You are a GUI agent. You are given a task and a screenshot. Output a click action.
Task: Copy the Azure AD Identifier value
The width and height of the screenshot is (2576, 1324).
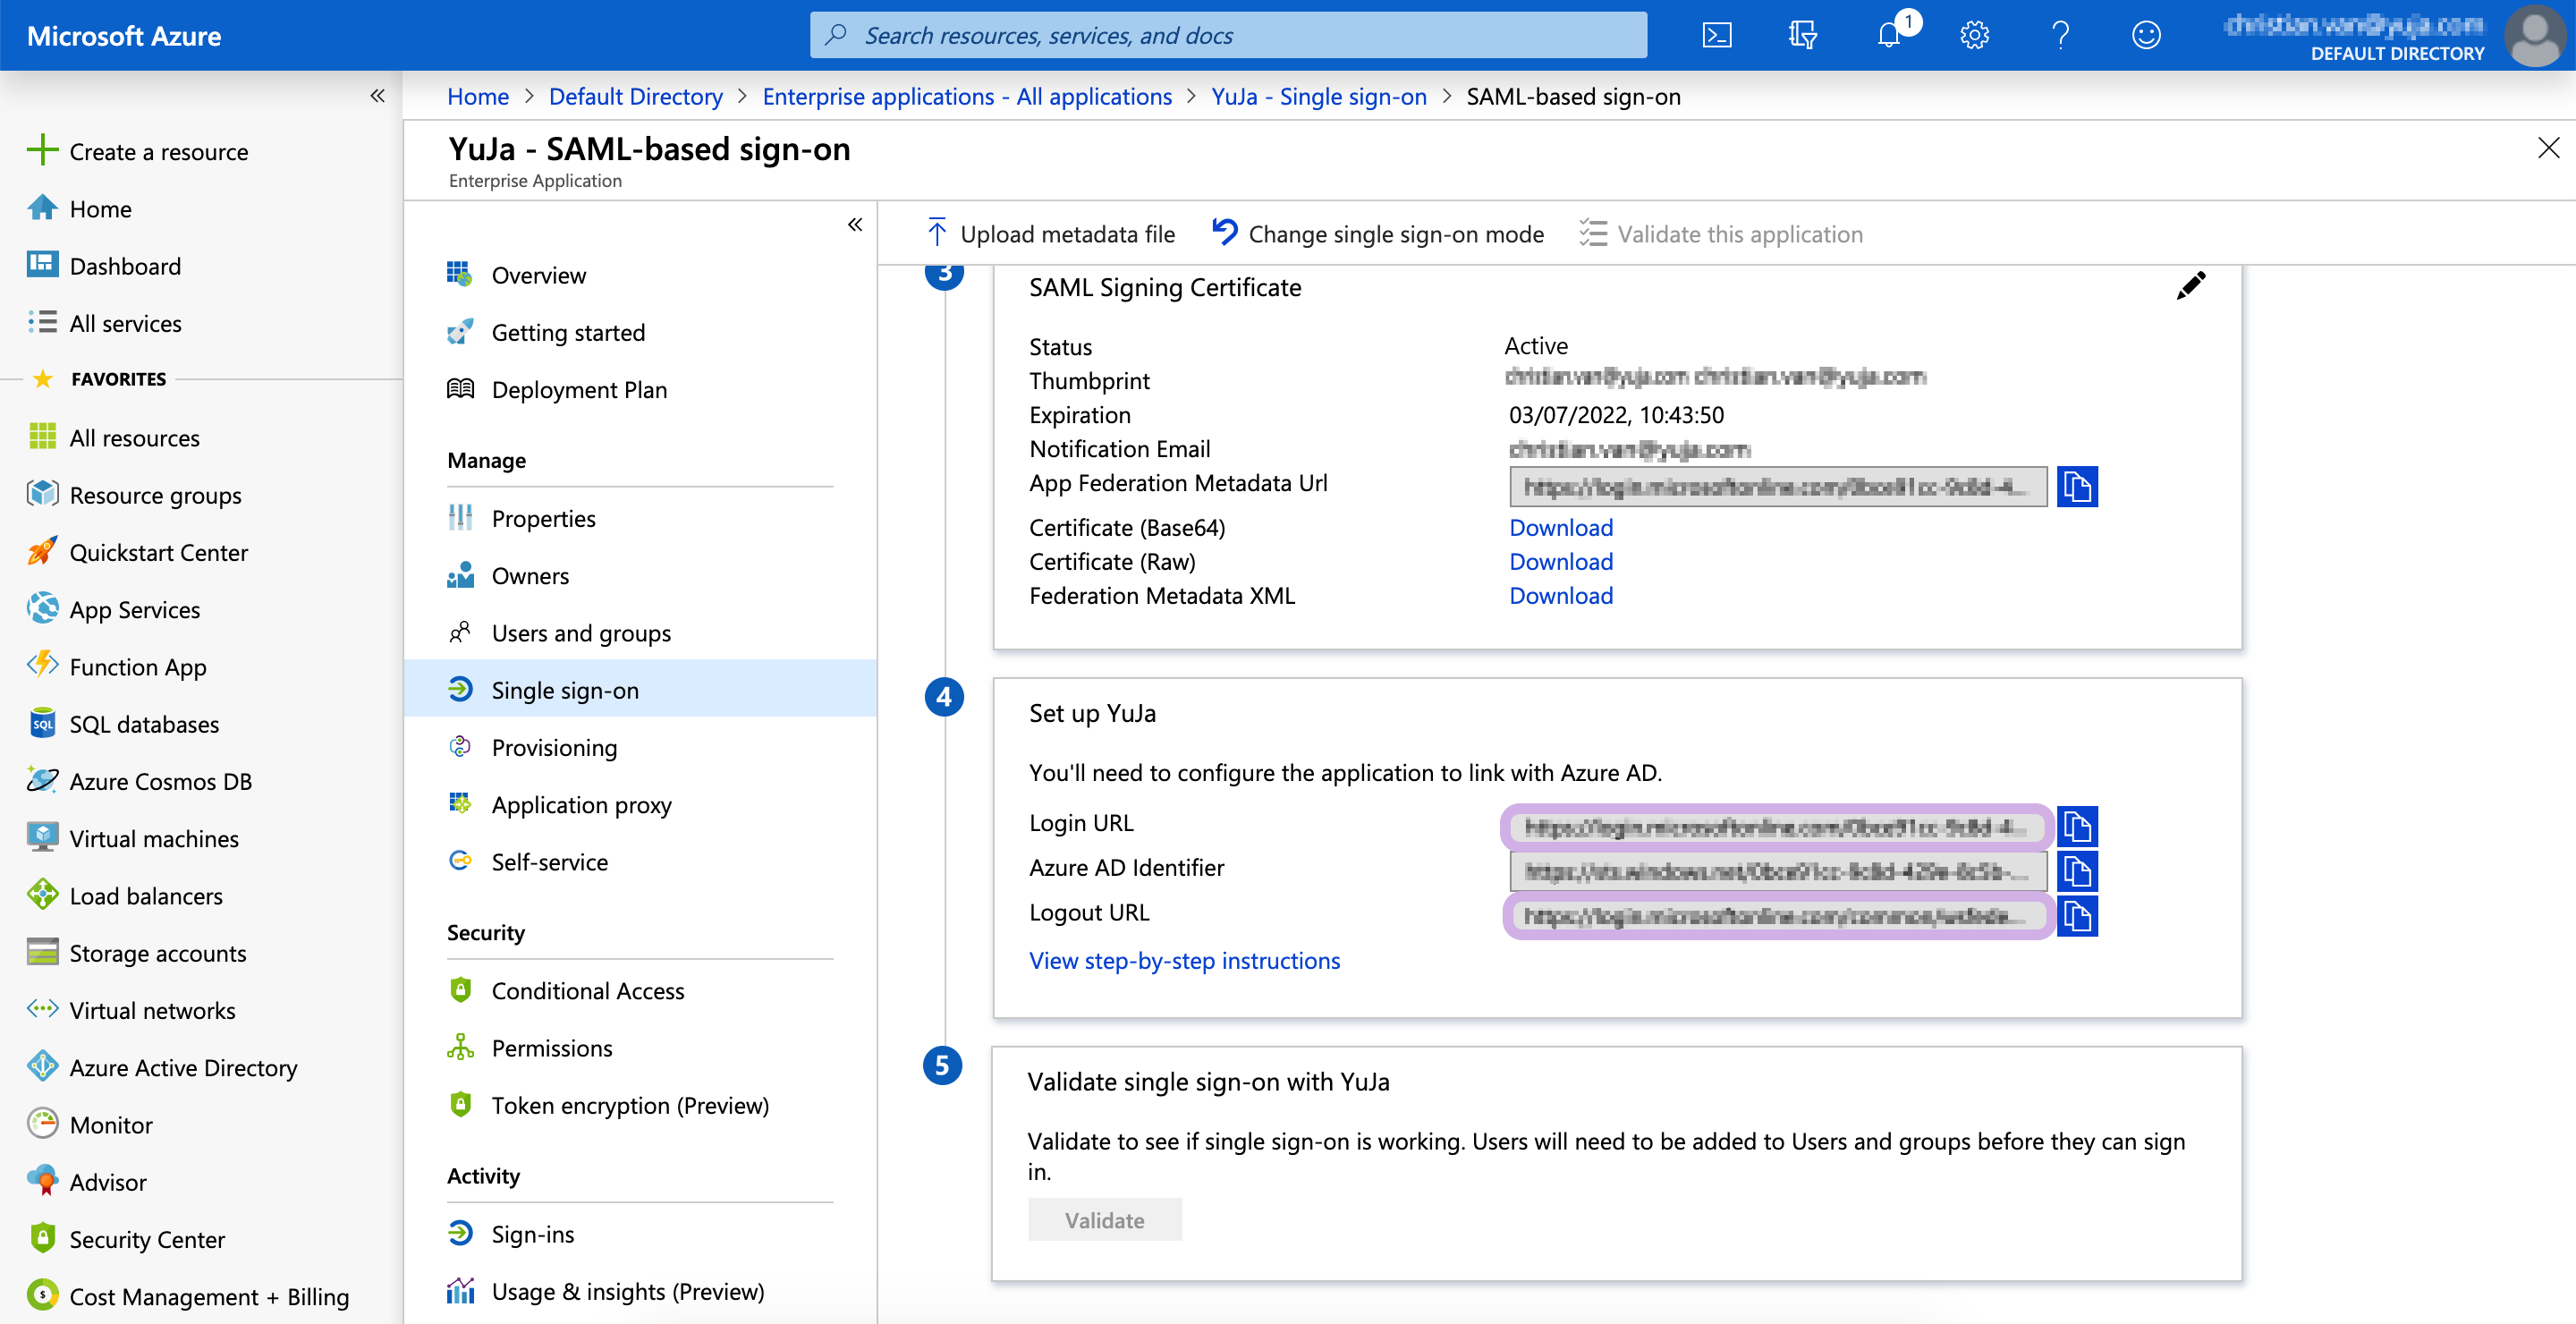coord(2077,871)
